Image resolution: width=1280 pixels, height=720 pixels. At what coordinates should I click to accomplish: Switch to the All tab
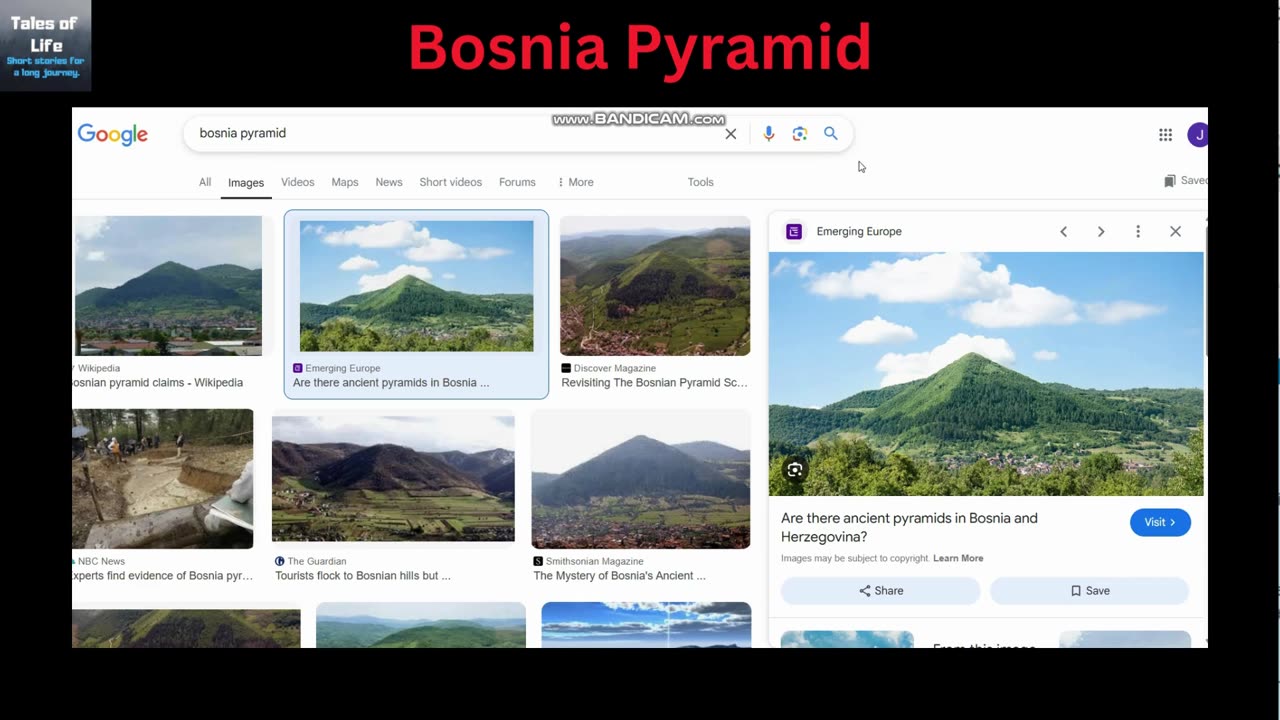pos(205,182)
